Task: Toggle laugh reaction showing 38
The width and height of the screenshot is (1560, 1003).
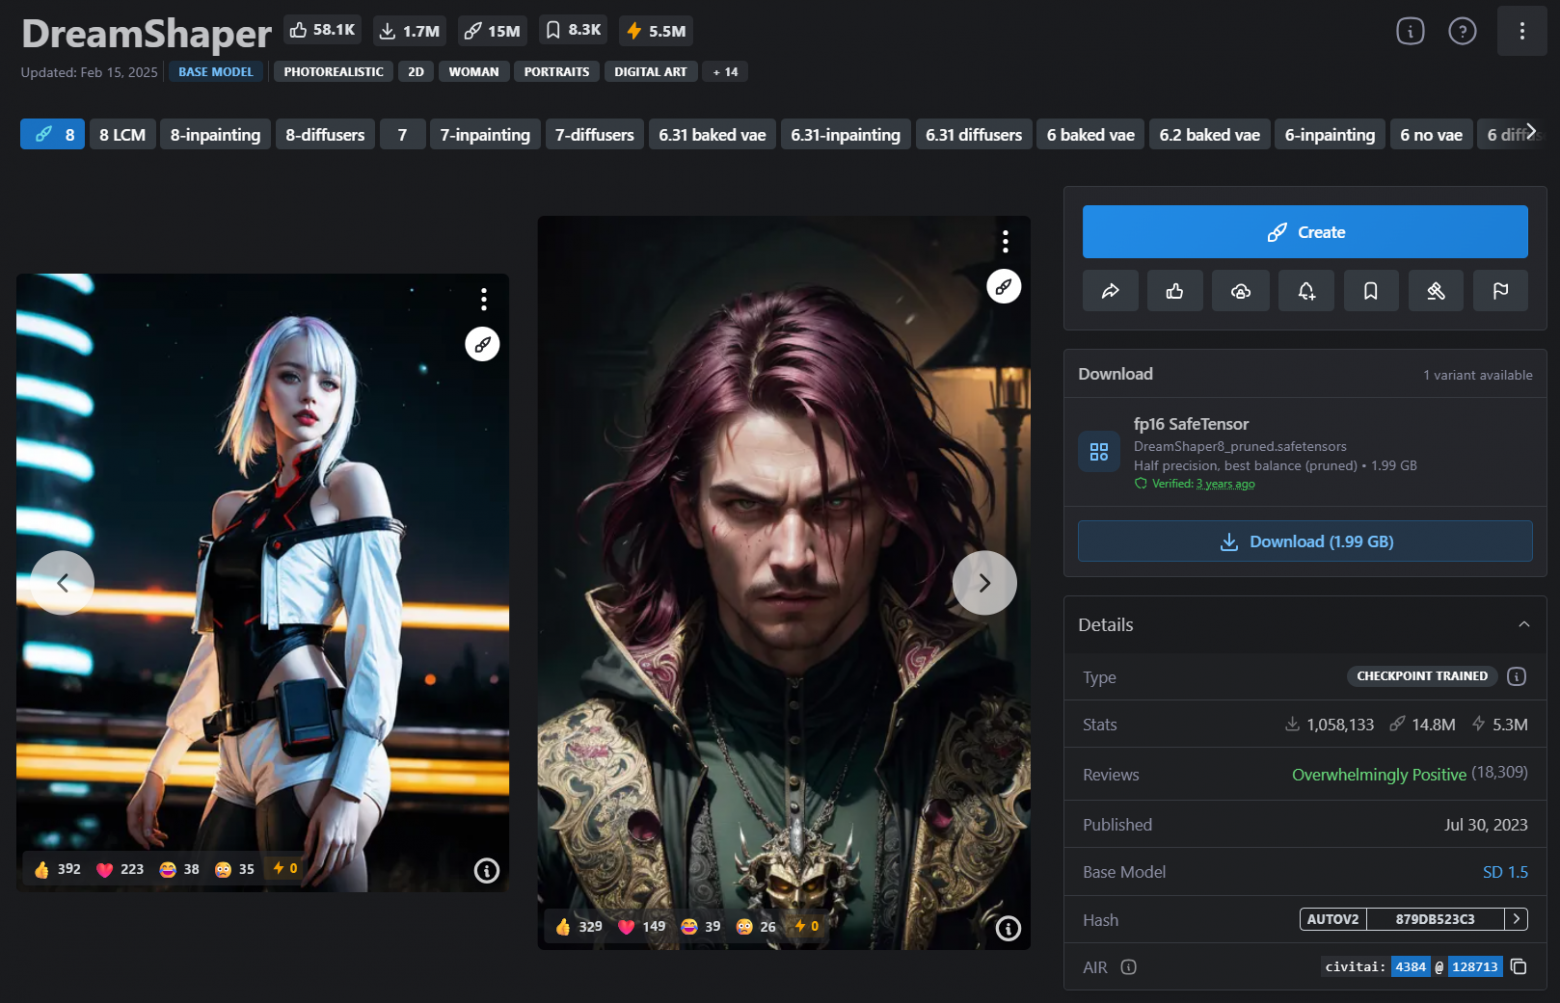Action: click(x=180, y=869)
